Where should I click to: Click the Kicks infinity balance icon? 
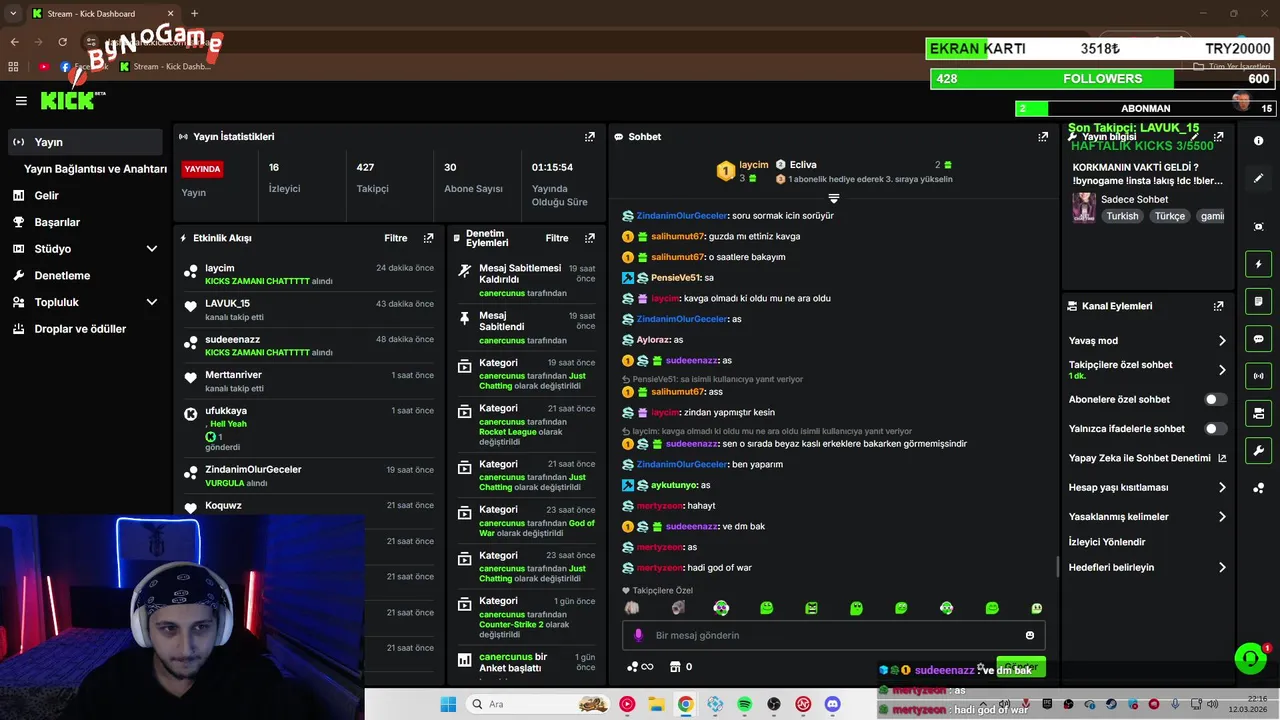tap(640, 667)
